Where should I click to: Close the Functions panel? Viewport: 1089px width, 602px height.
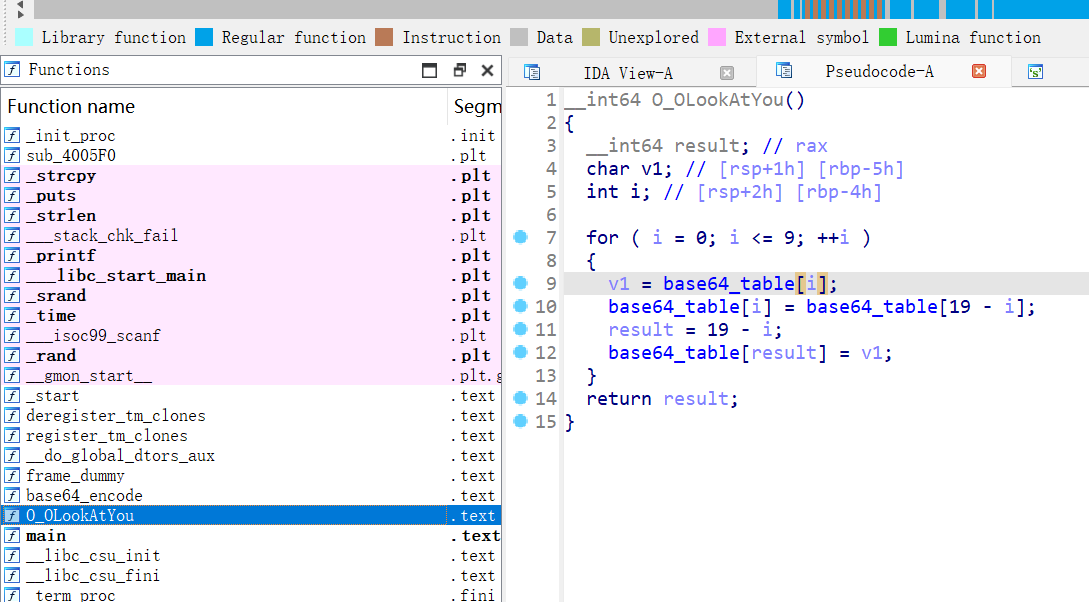[x=487, y=70]
